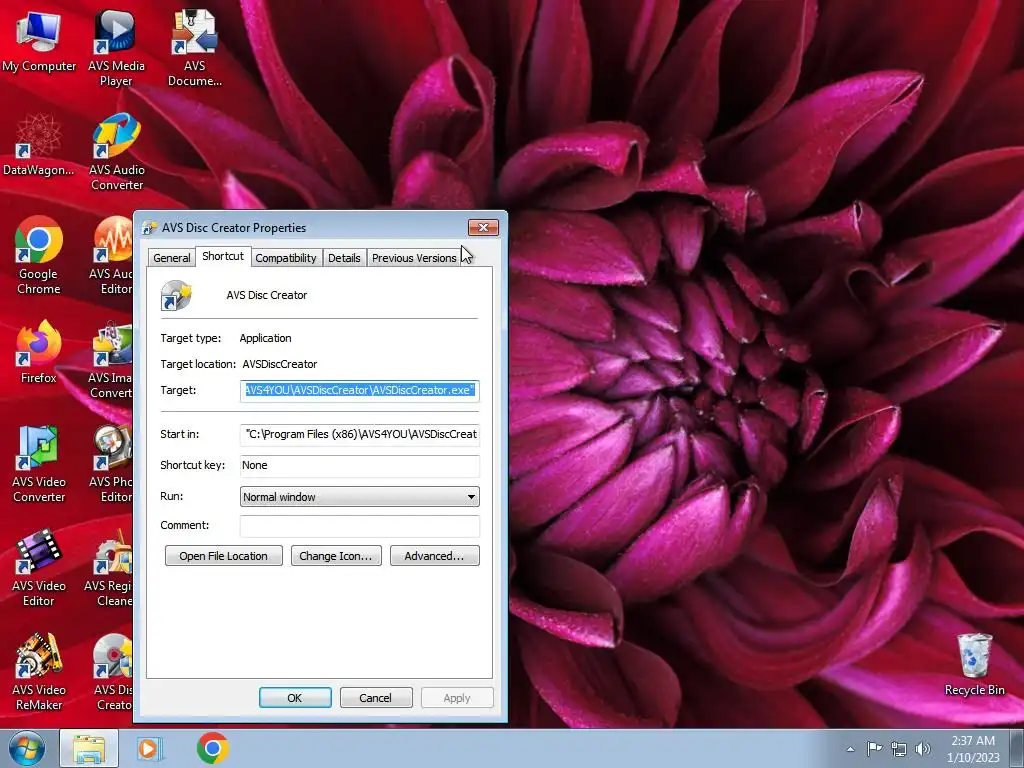The height and width of the screenshot is (768, 1024).
Task: Confirm with the OK button
Action: 295,697
